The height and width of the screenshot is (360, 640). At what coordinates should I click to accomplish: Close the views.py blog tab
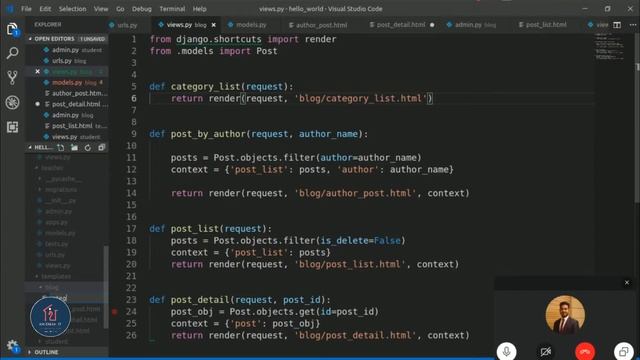pos(213,25)
